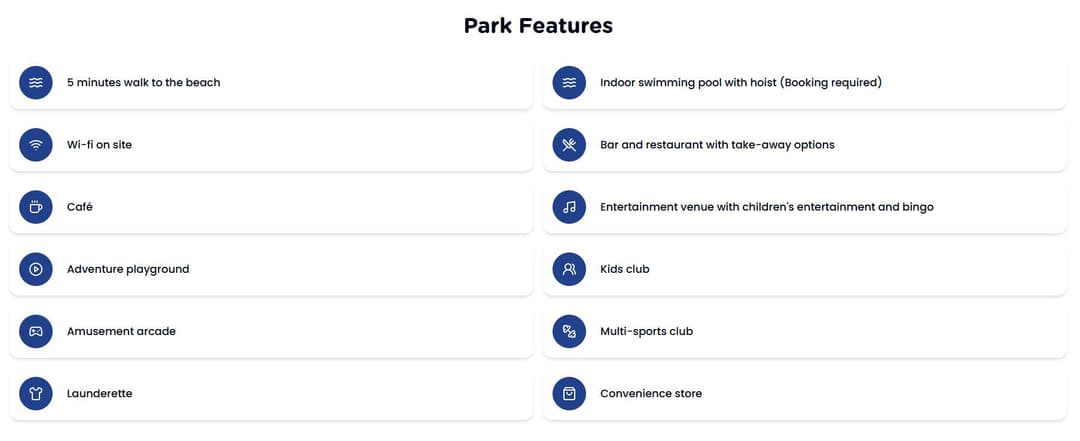Click the shopping bag Convenience store icon
Image resolution: width=1080 pixels, height=441 pixels.
pos(569,393)
